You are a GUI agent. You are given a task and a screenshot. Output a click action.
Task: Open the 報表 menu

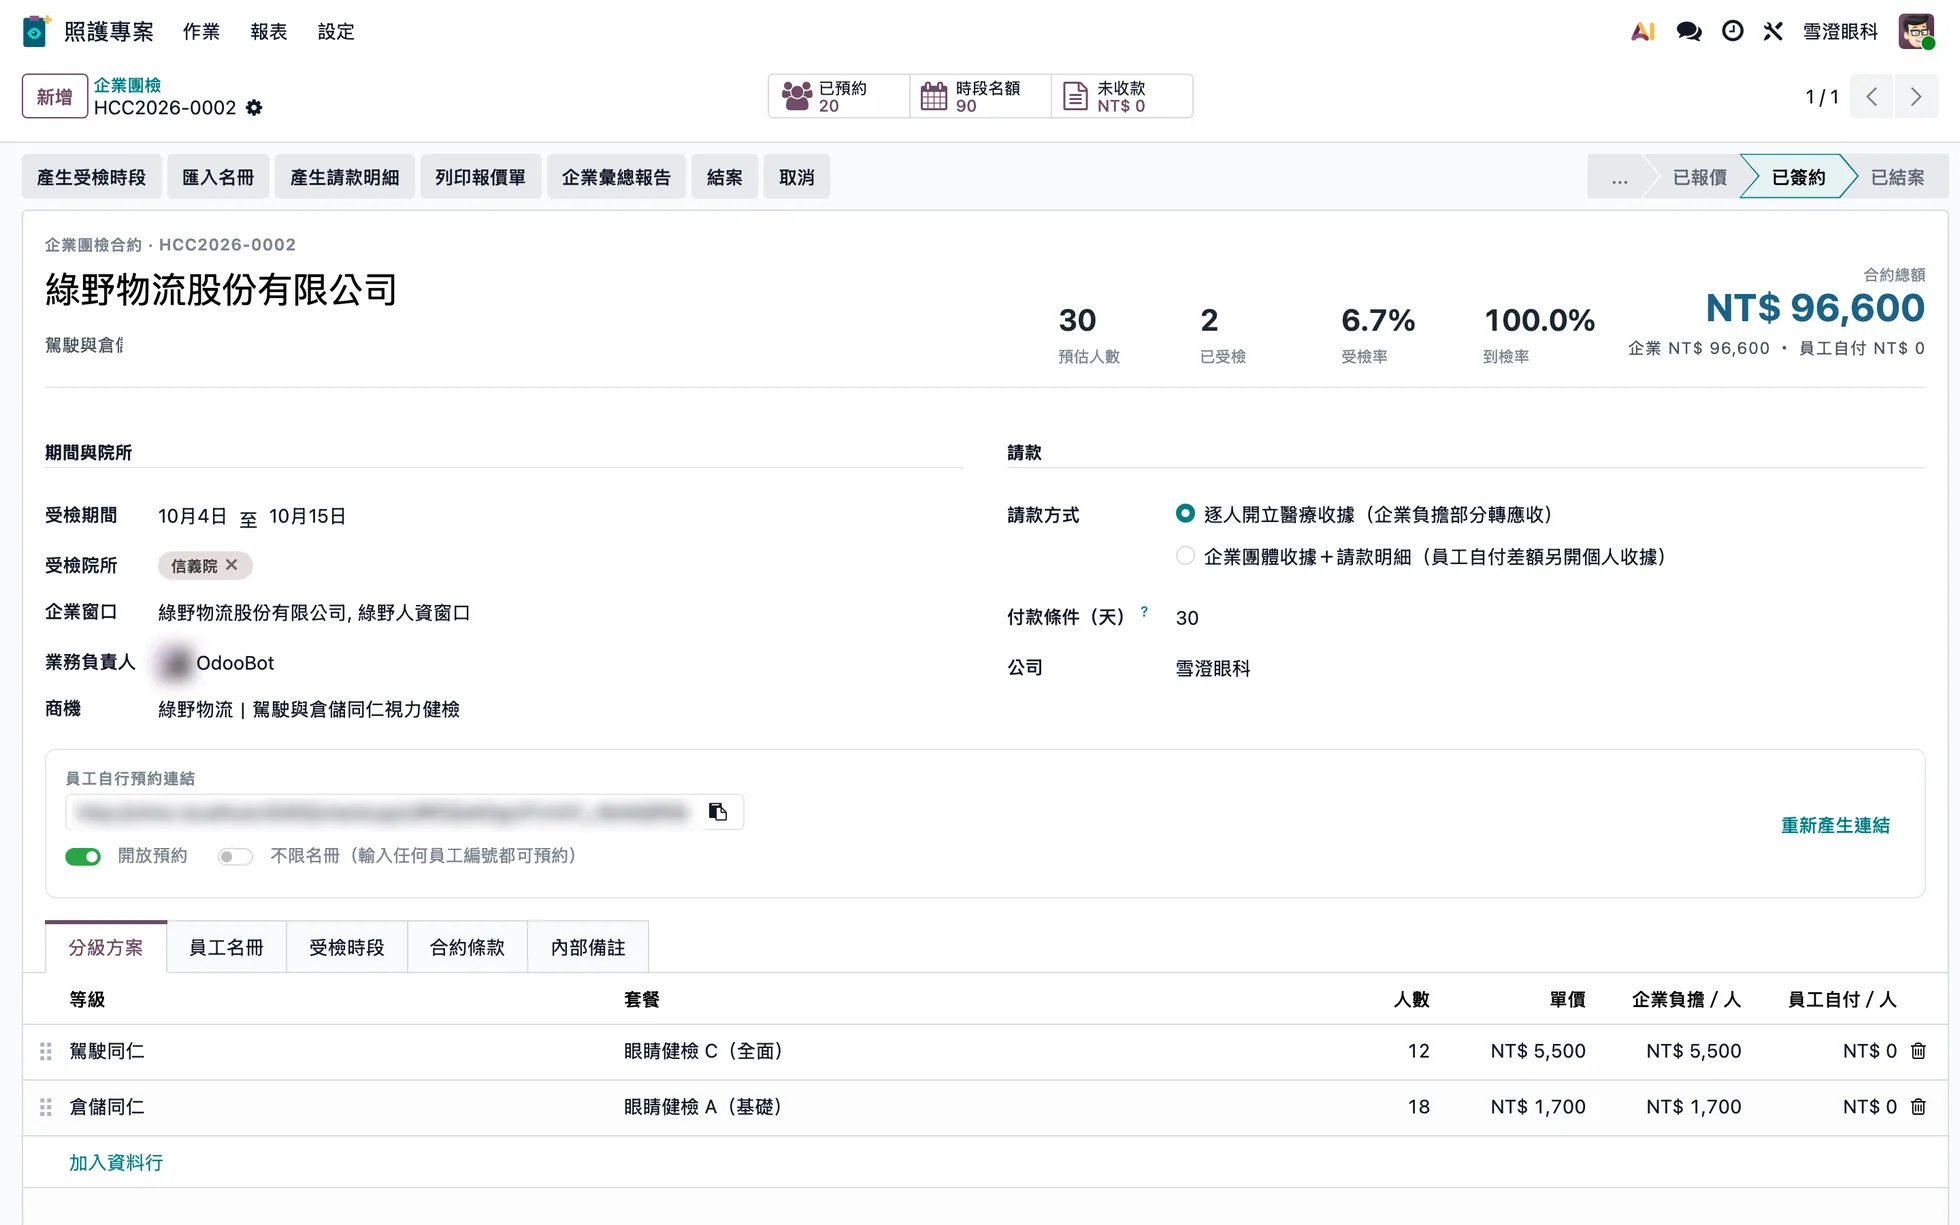pos(269,32)
